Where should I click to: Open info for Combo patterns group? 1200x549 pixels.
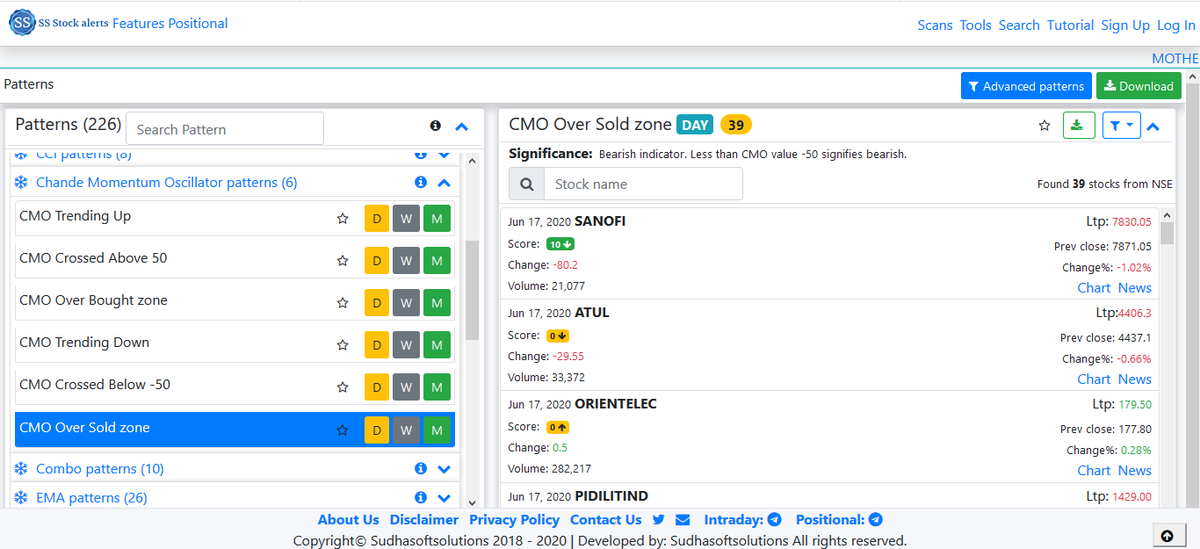pos(420,469)
